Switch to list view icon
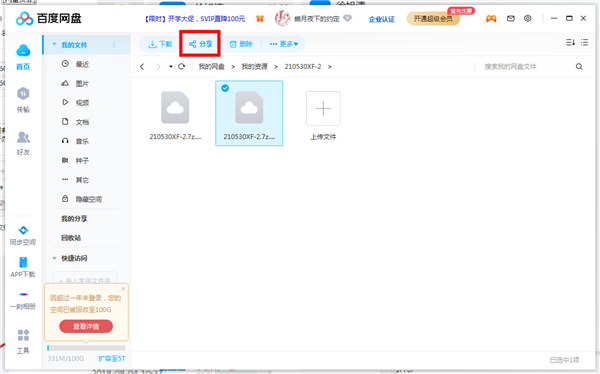The image size is (600, 374). coord(584,42)
